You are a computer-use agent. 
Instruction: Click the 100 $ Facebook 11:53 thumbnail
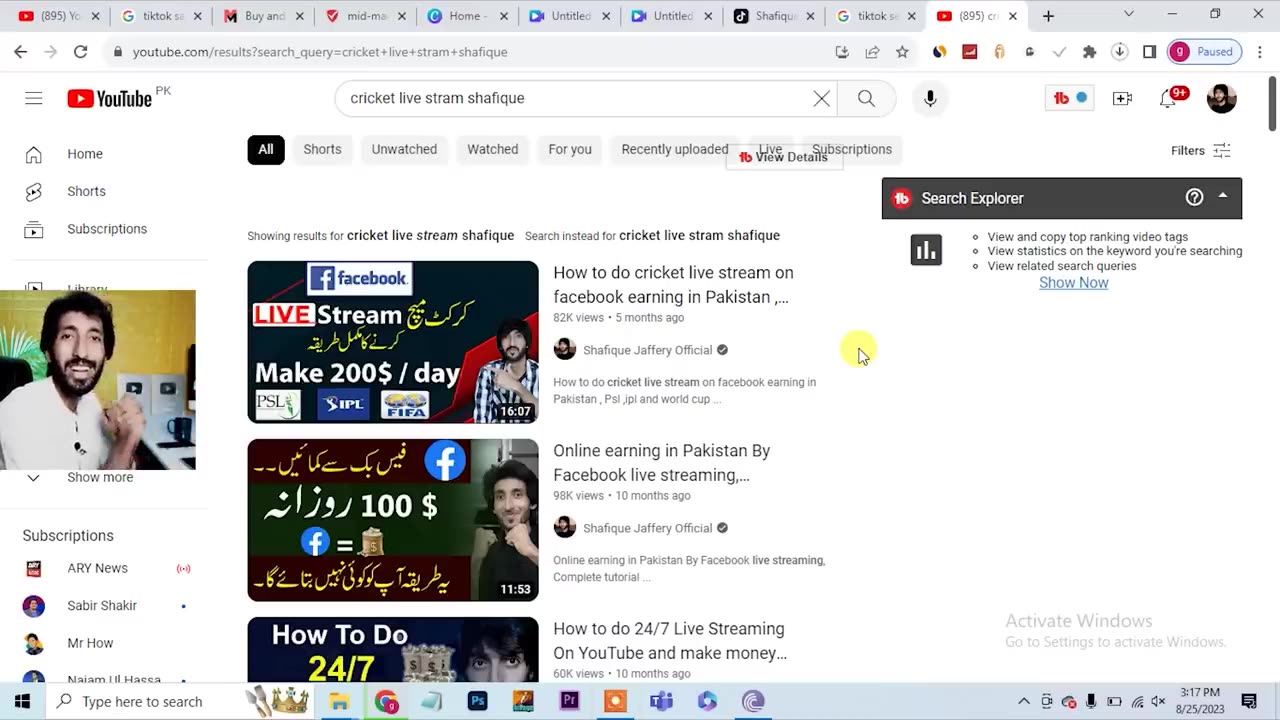click(393, 520)
